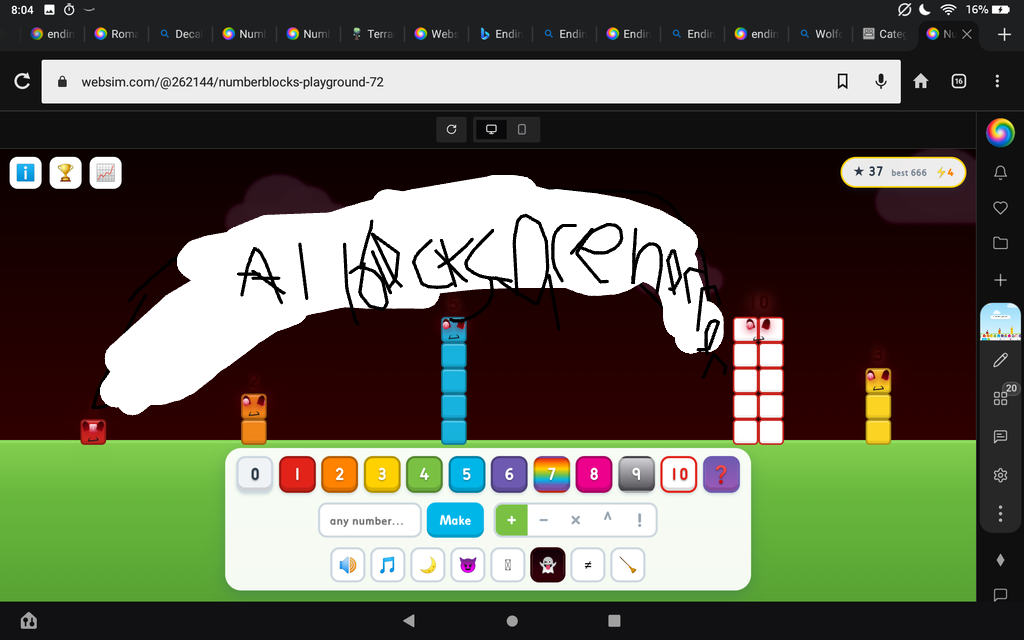Click the small red numberblock 1 character
Image resolution: width=1024 pixels, height=640 pixels.
pos(93,432)
